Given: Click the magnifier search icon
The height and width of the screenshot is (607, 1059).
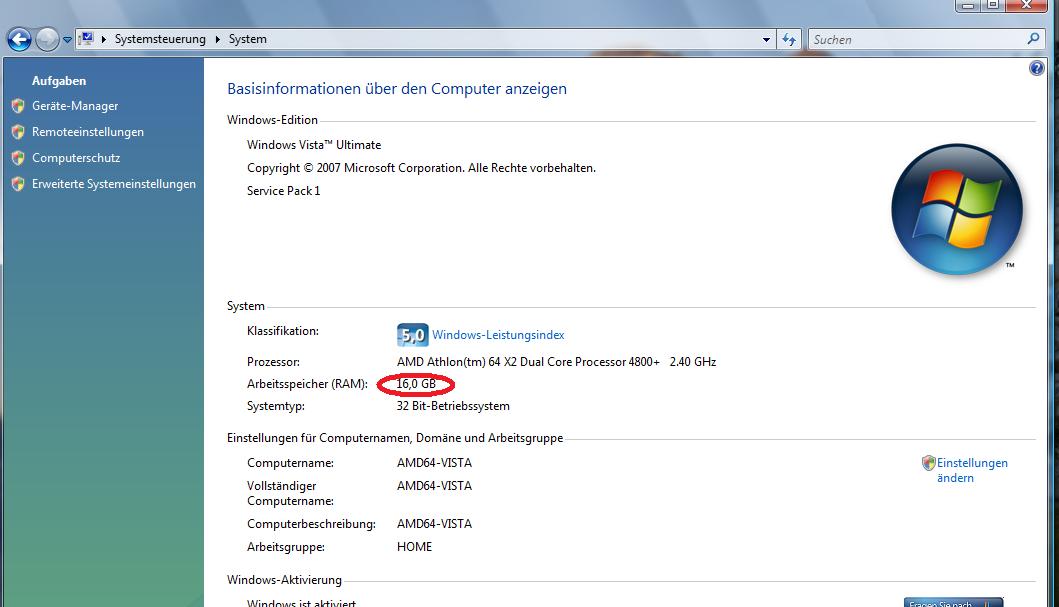Looking at the screenshot, I should coord(1033,39).
